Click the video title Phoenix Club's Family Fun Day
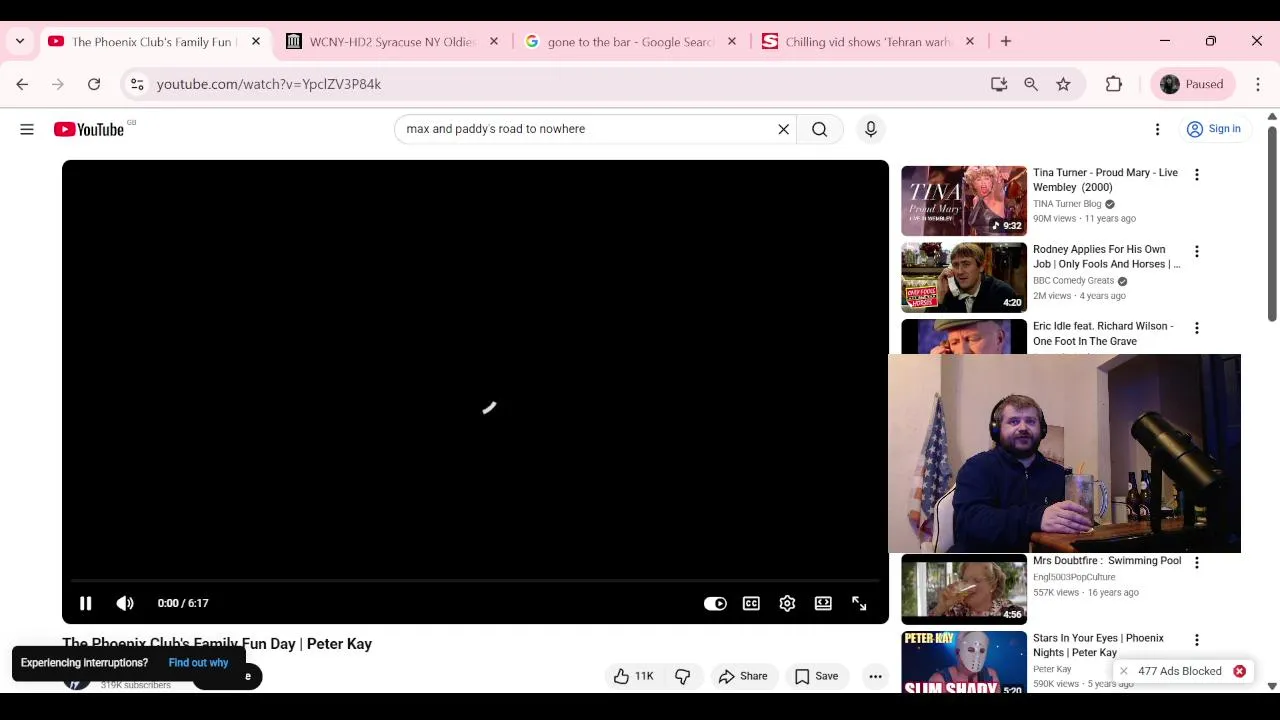The width and height of the screenshot is (1280, 720). point(217,644)
